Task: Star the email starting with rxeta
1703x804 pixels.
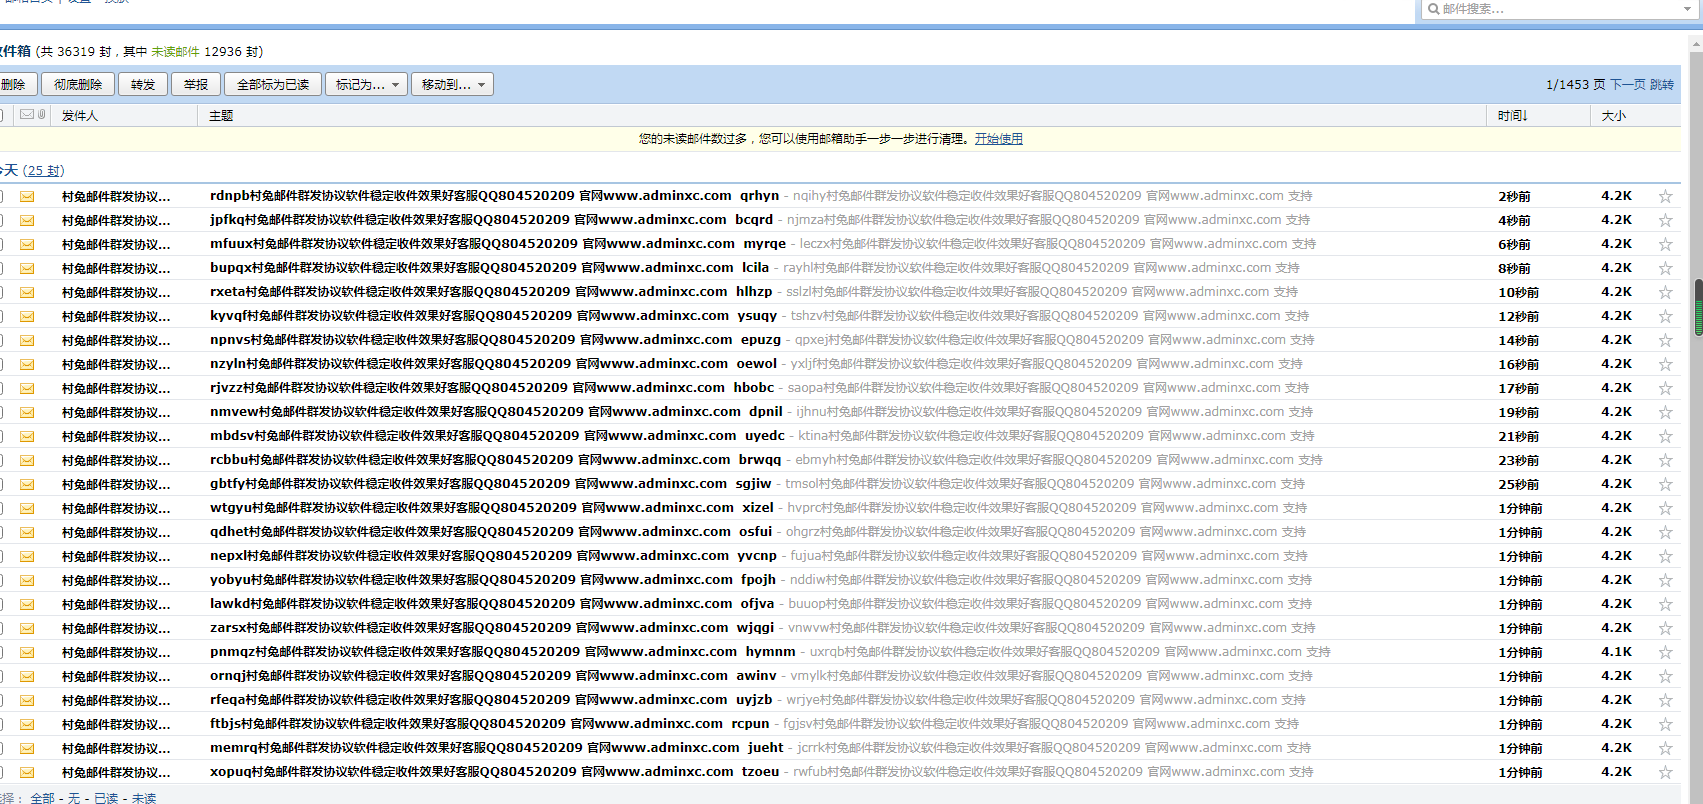Action: [x=1665, y=292]
